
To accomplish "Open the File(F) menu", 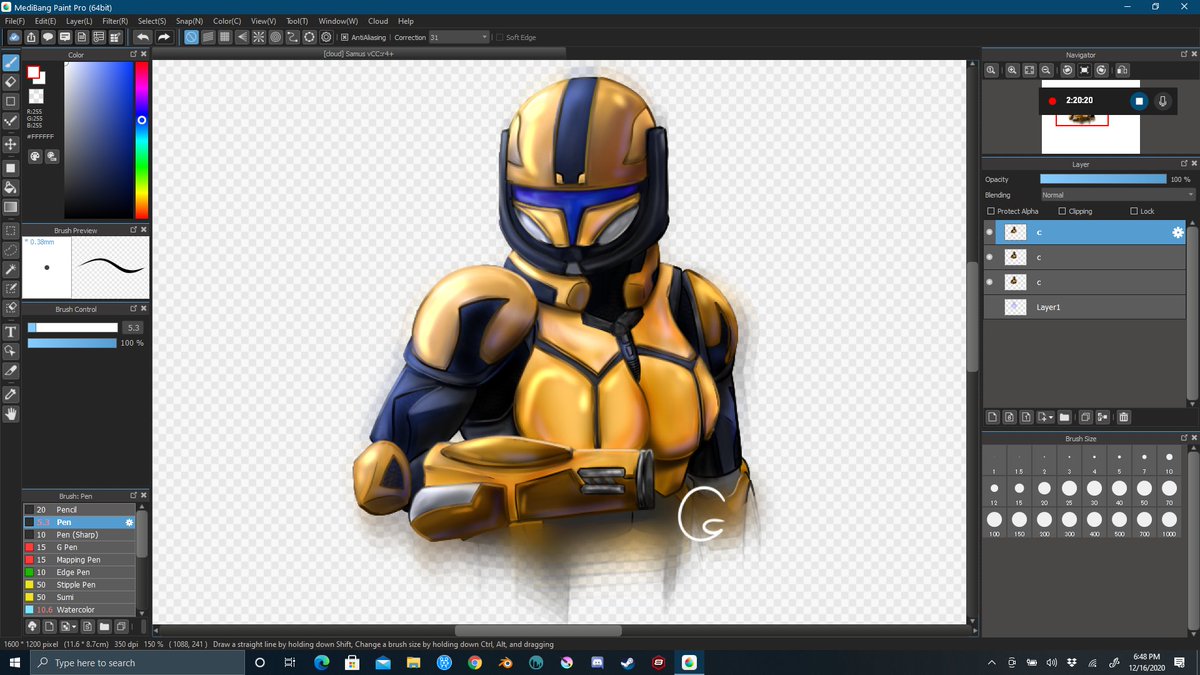I will point(14,20).
